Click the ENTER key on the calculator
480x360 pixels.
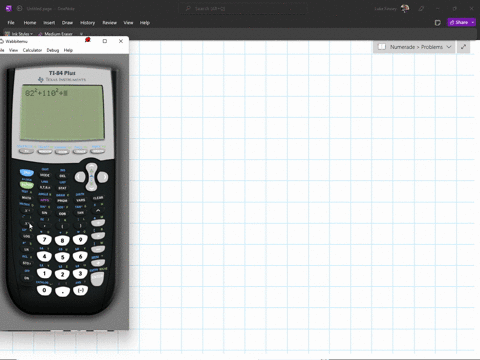[97, 279]
